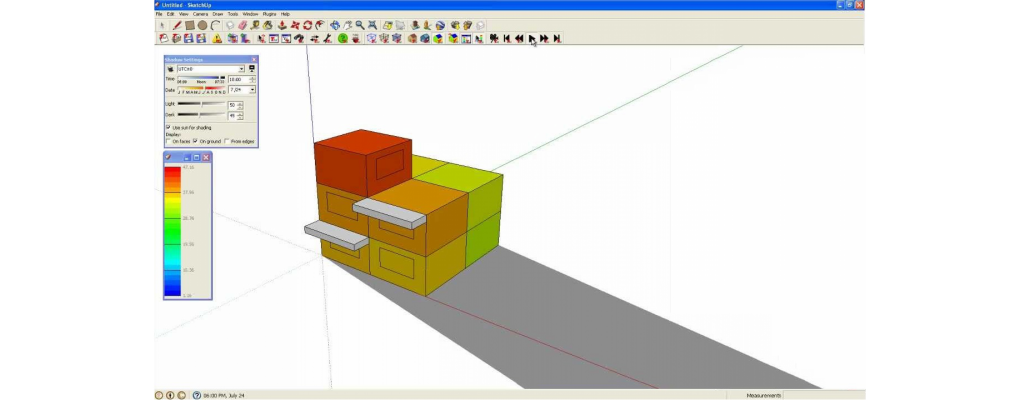This screenshot has height=400, width=1020.
Task: Select the Tape Measure tool
Action: pyautogui.click(x=255, y=25)
